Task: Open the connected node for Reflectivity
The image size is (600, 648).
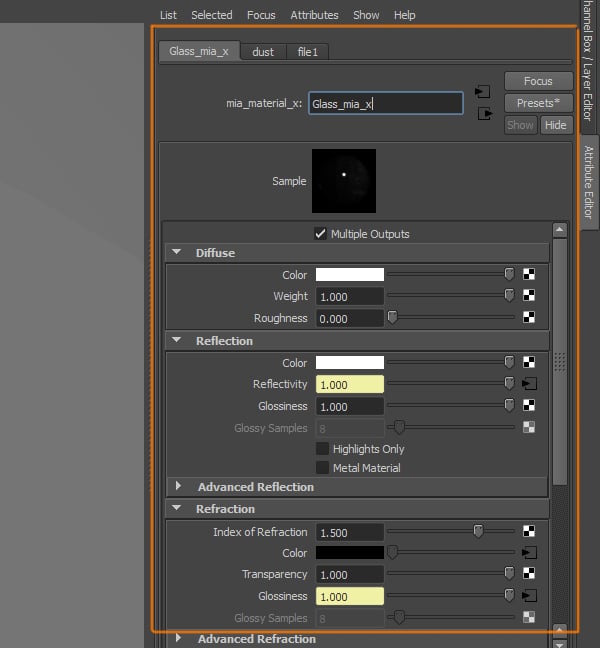Action: pos(529,384)
